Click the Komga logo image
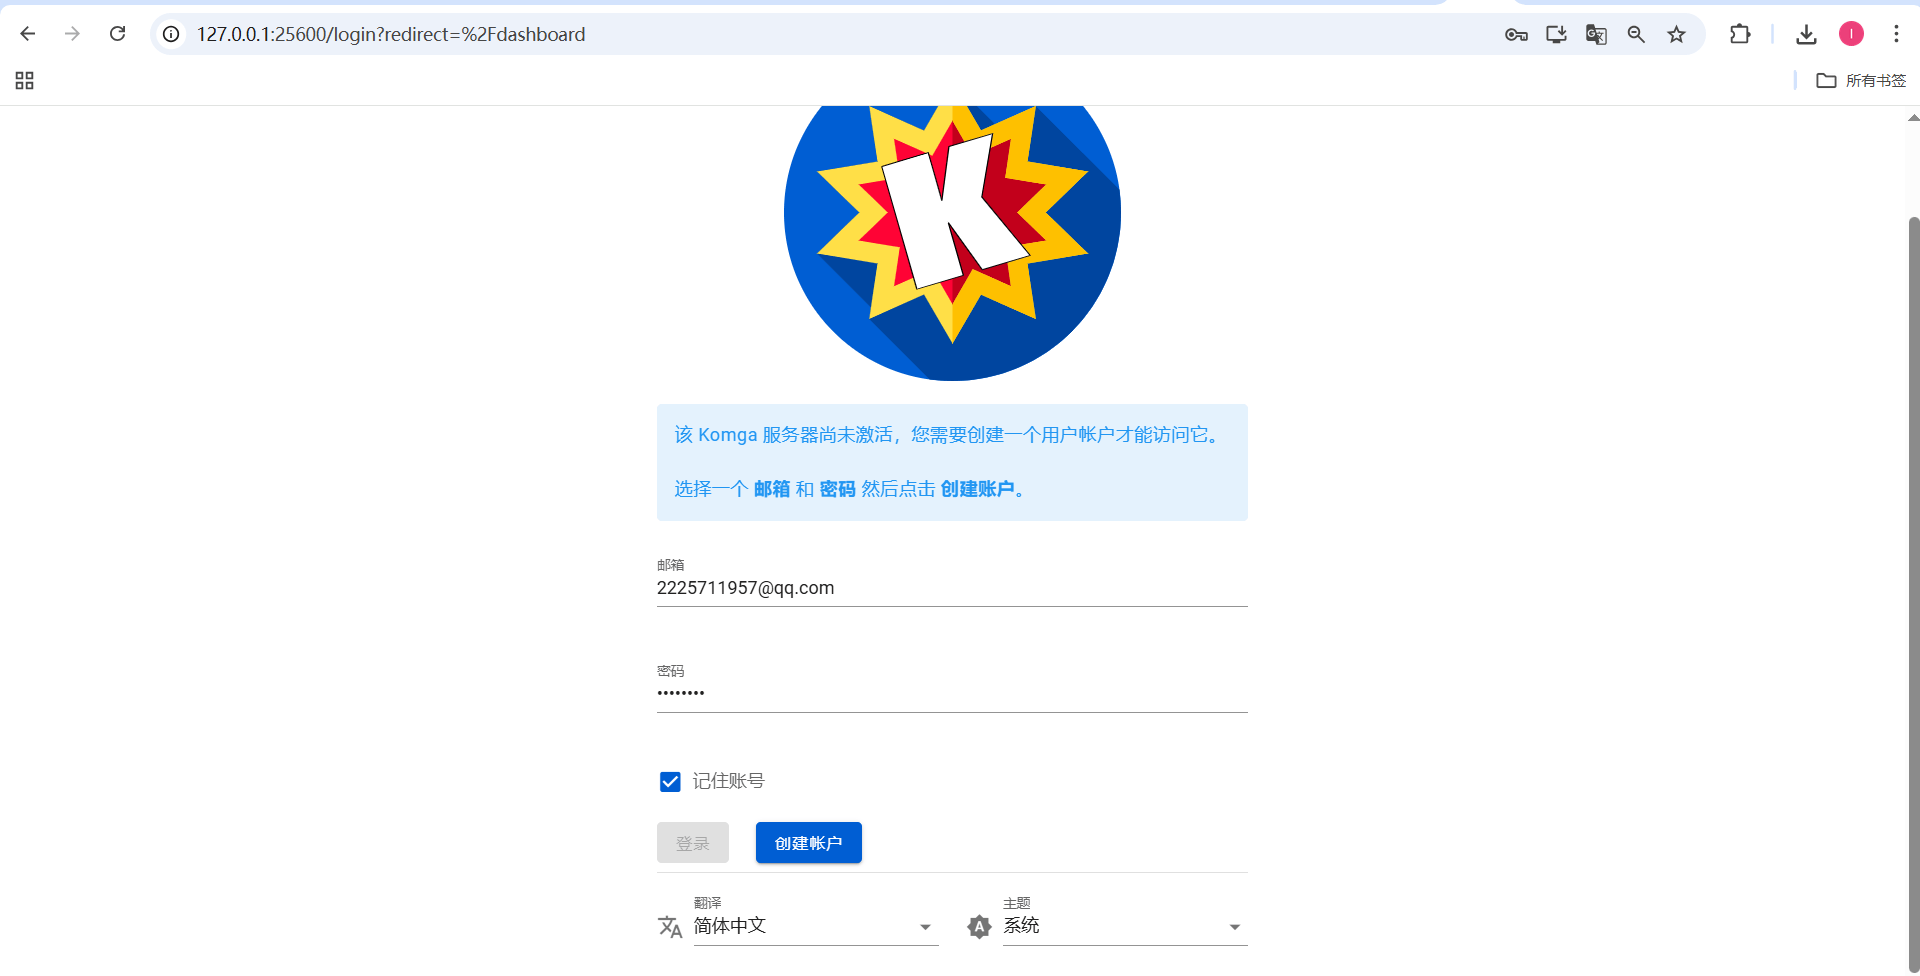The height and width of the screenshot is (976, 1920). click(x=952, y=242)
